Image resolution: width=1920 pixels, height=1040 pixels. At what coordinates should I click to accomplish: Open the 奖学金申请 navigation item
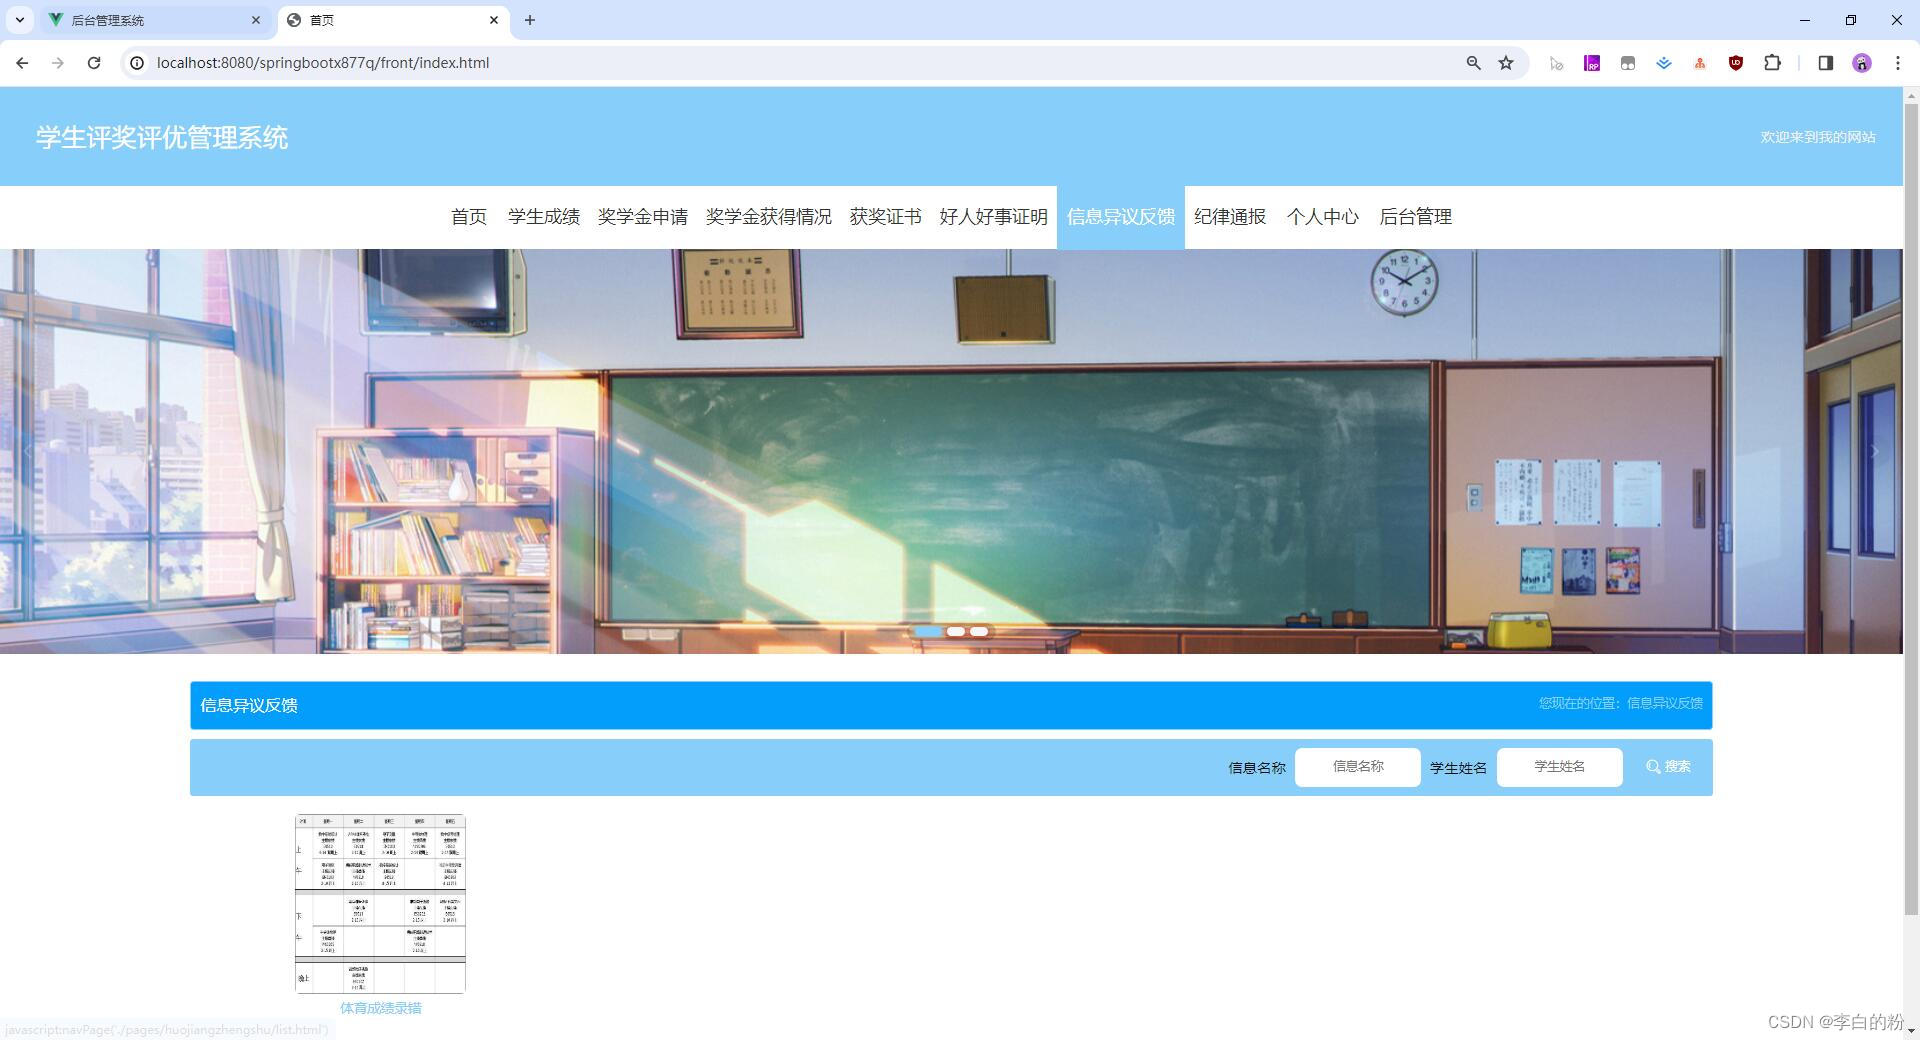point(642,217)
